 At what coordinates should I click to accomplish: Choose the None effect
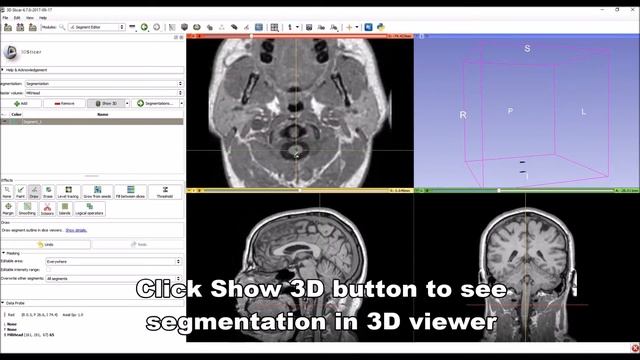point(7,192)
